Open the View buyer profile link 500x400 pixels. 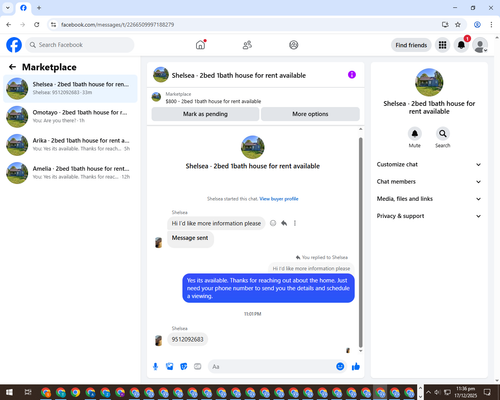coord(279,199)
